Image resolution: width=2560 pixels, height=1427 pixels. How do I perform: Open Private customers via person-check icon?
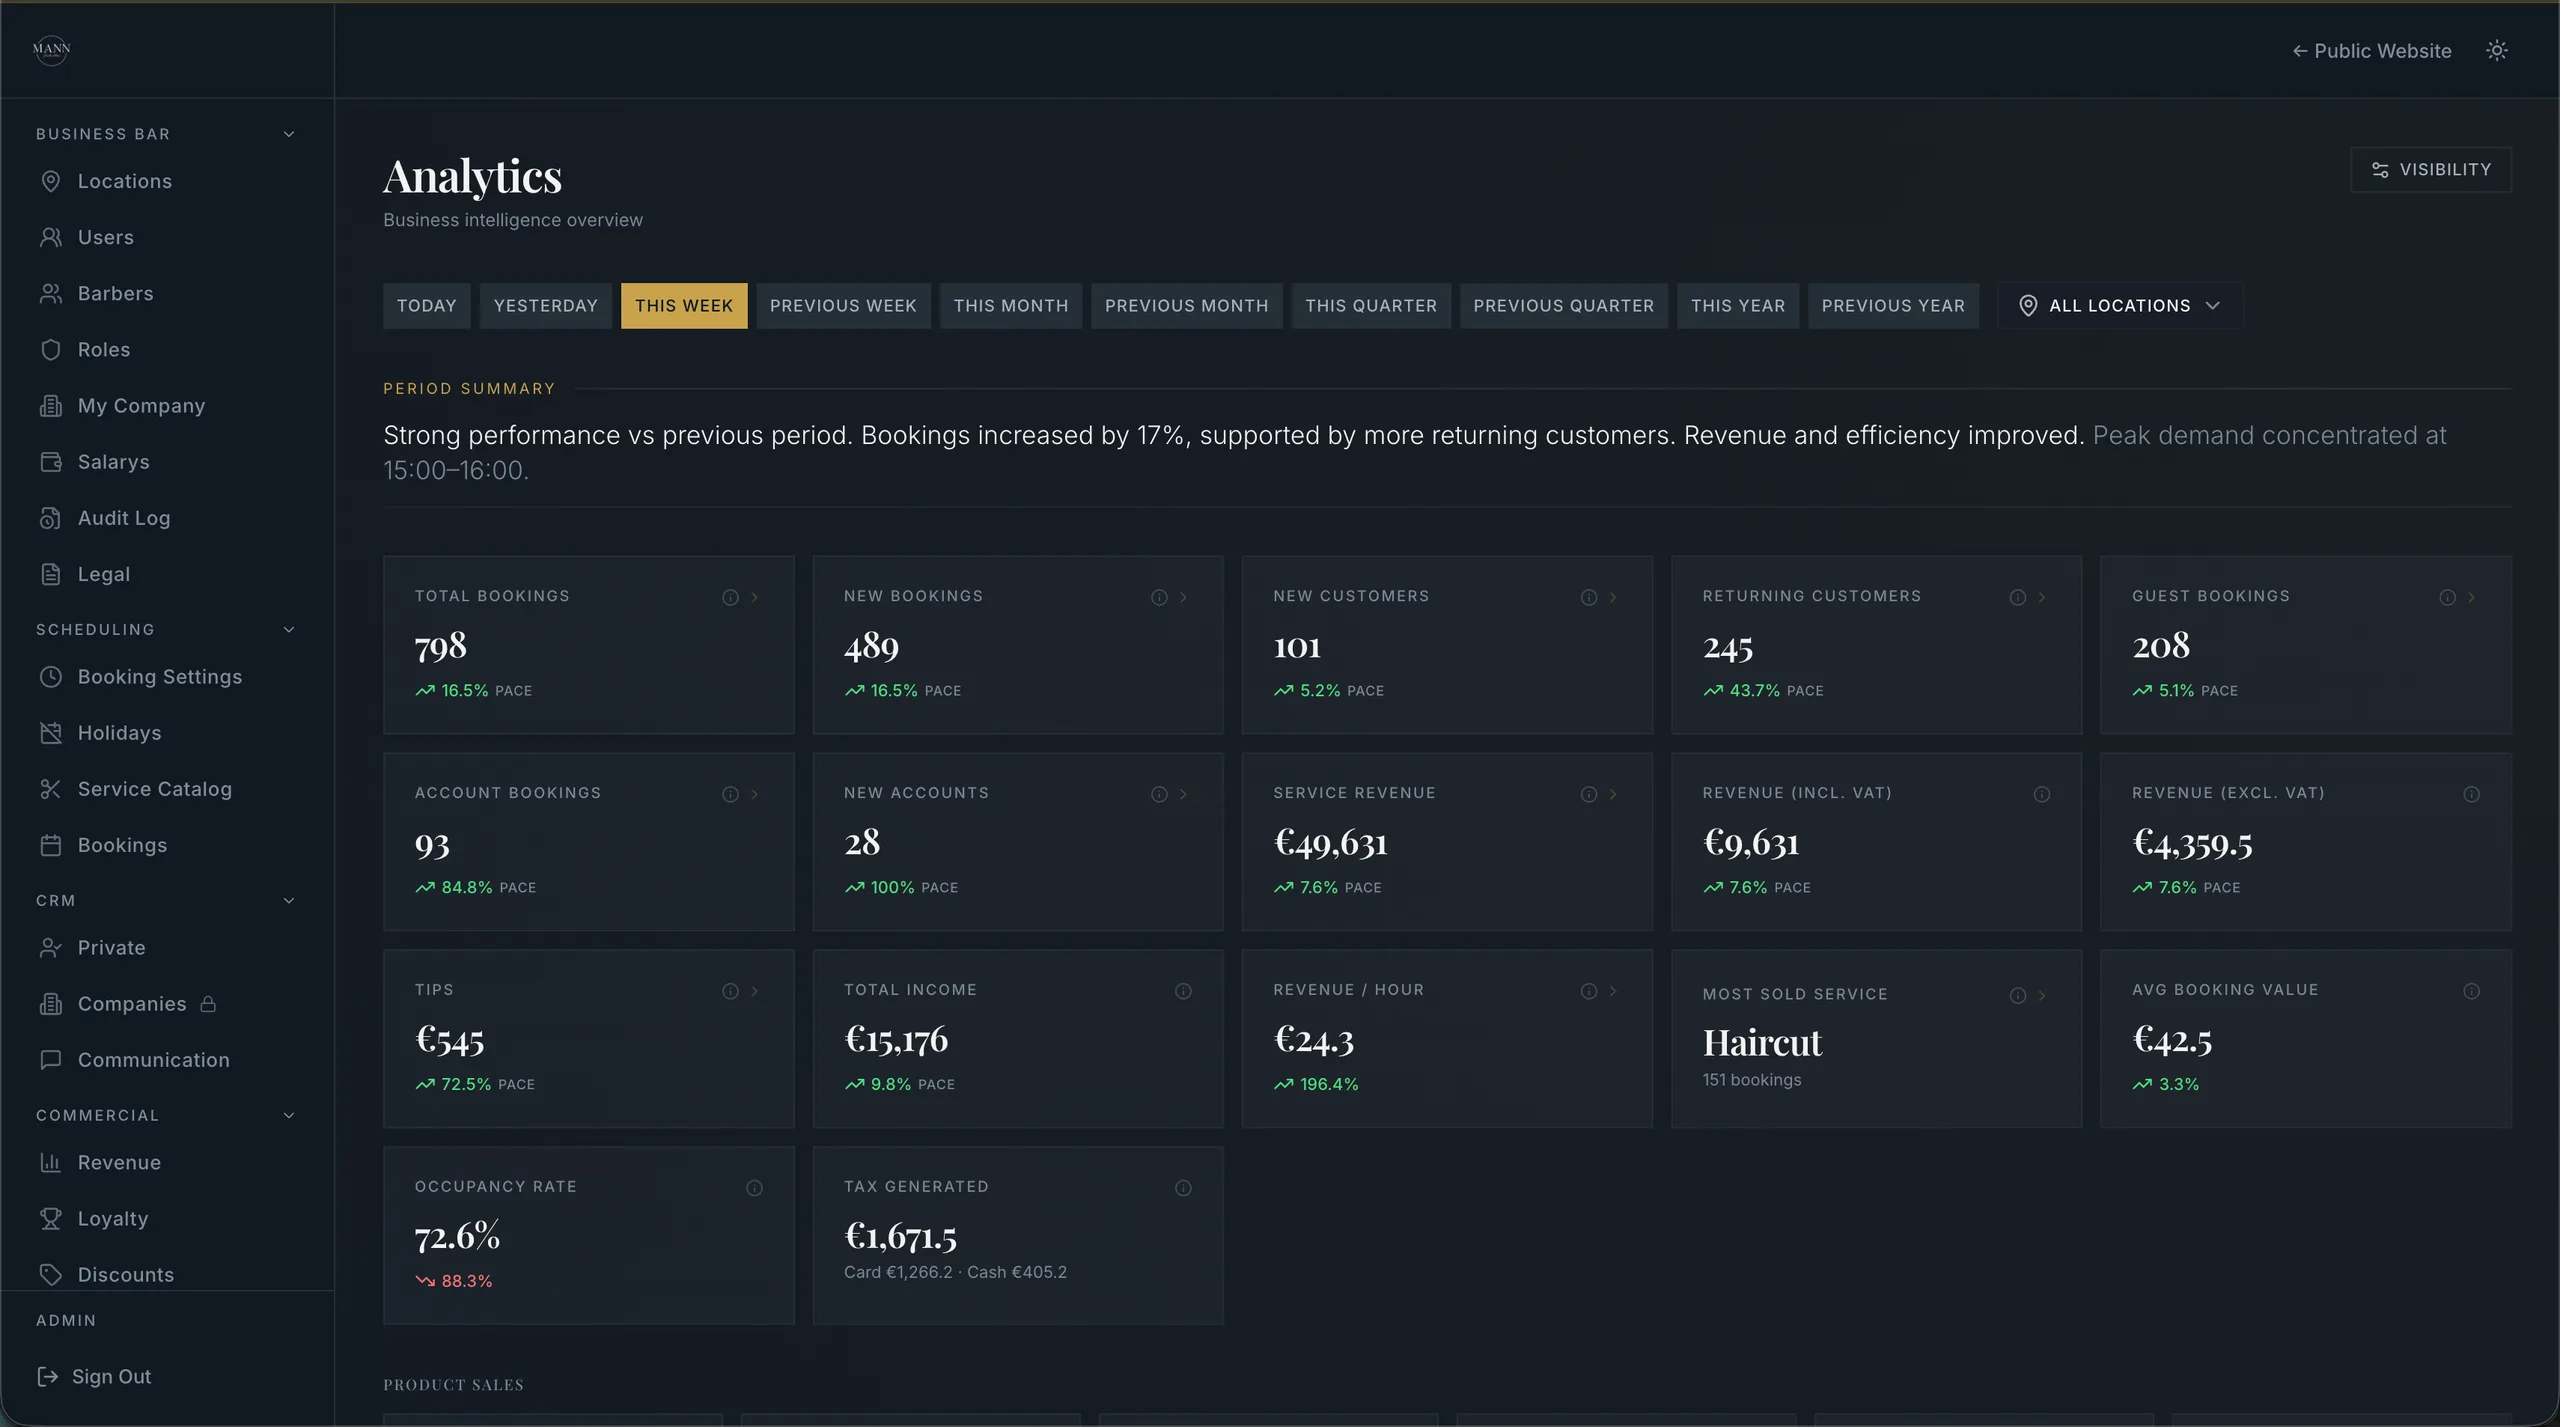coord(51,948)
